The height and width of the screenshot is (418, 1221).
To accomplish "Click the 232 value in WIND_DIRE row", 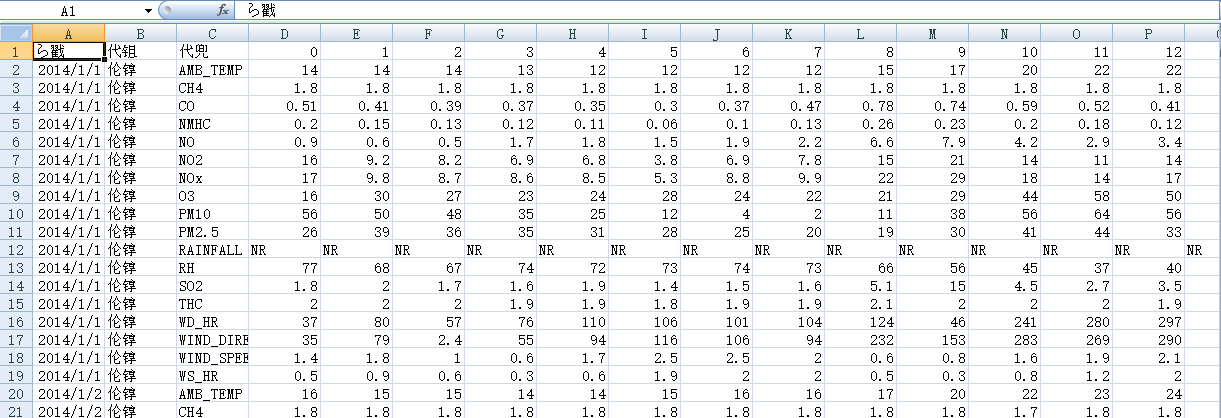I will tap(860, 340).
